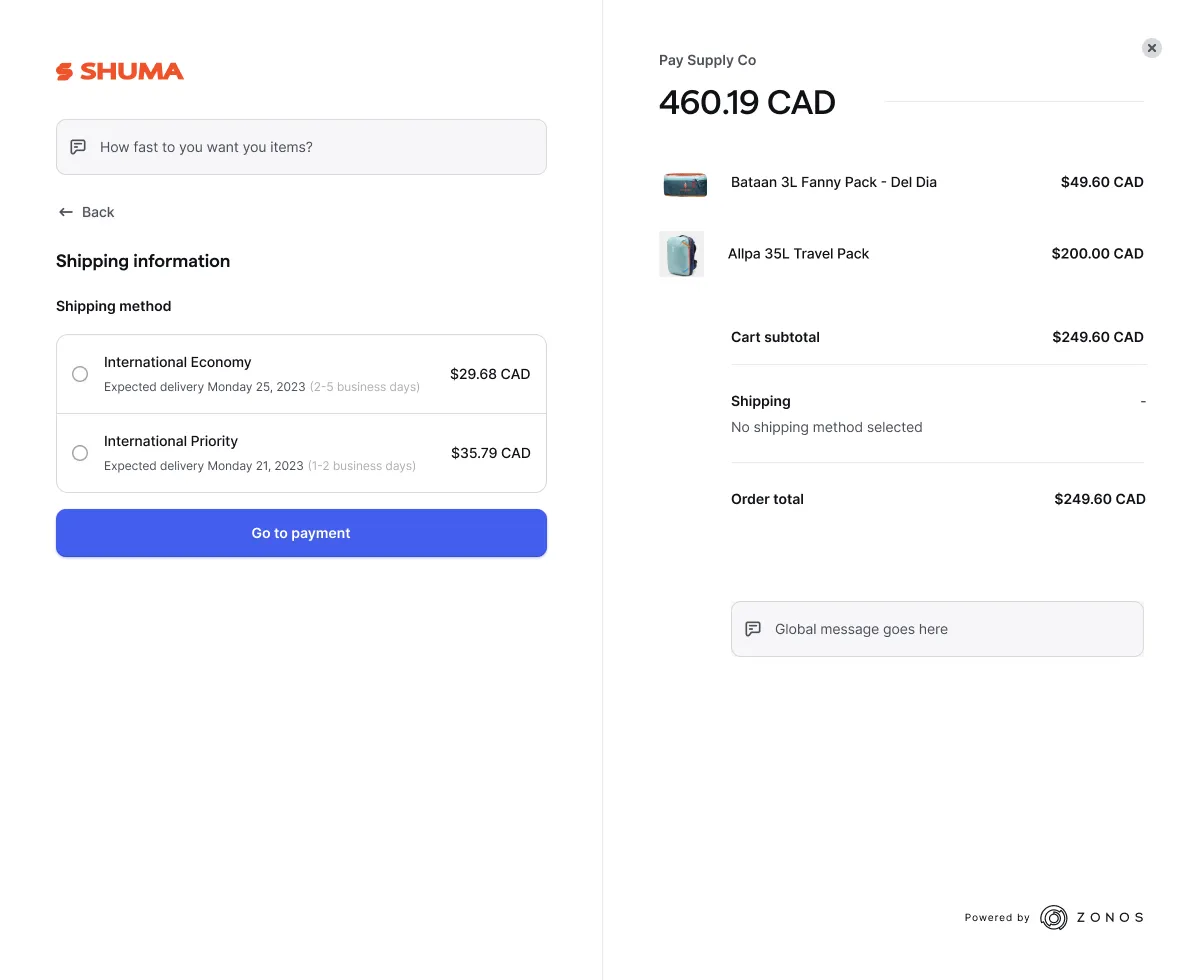Click the Global message goes here banner
Image resolution: width=1200 pixels, height=980 pixels.
tap(937, 629)
